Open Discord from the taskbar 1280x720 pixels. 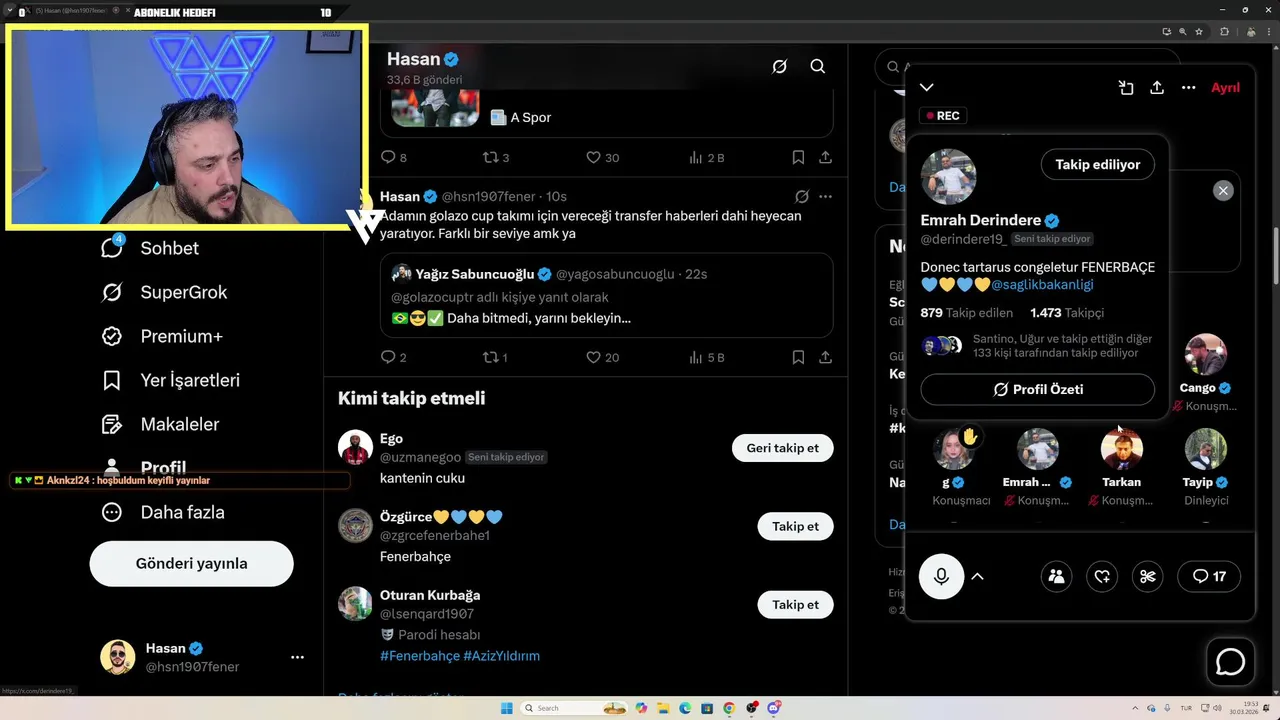[773, 708]
